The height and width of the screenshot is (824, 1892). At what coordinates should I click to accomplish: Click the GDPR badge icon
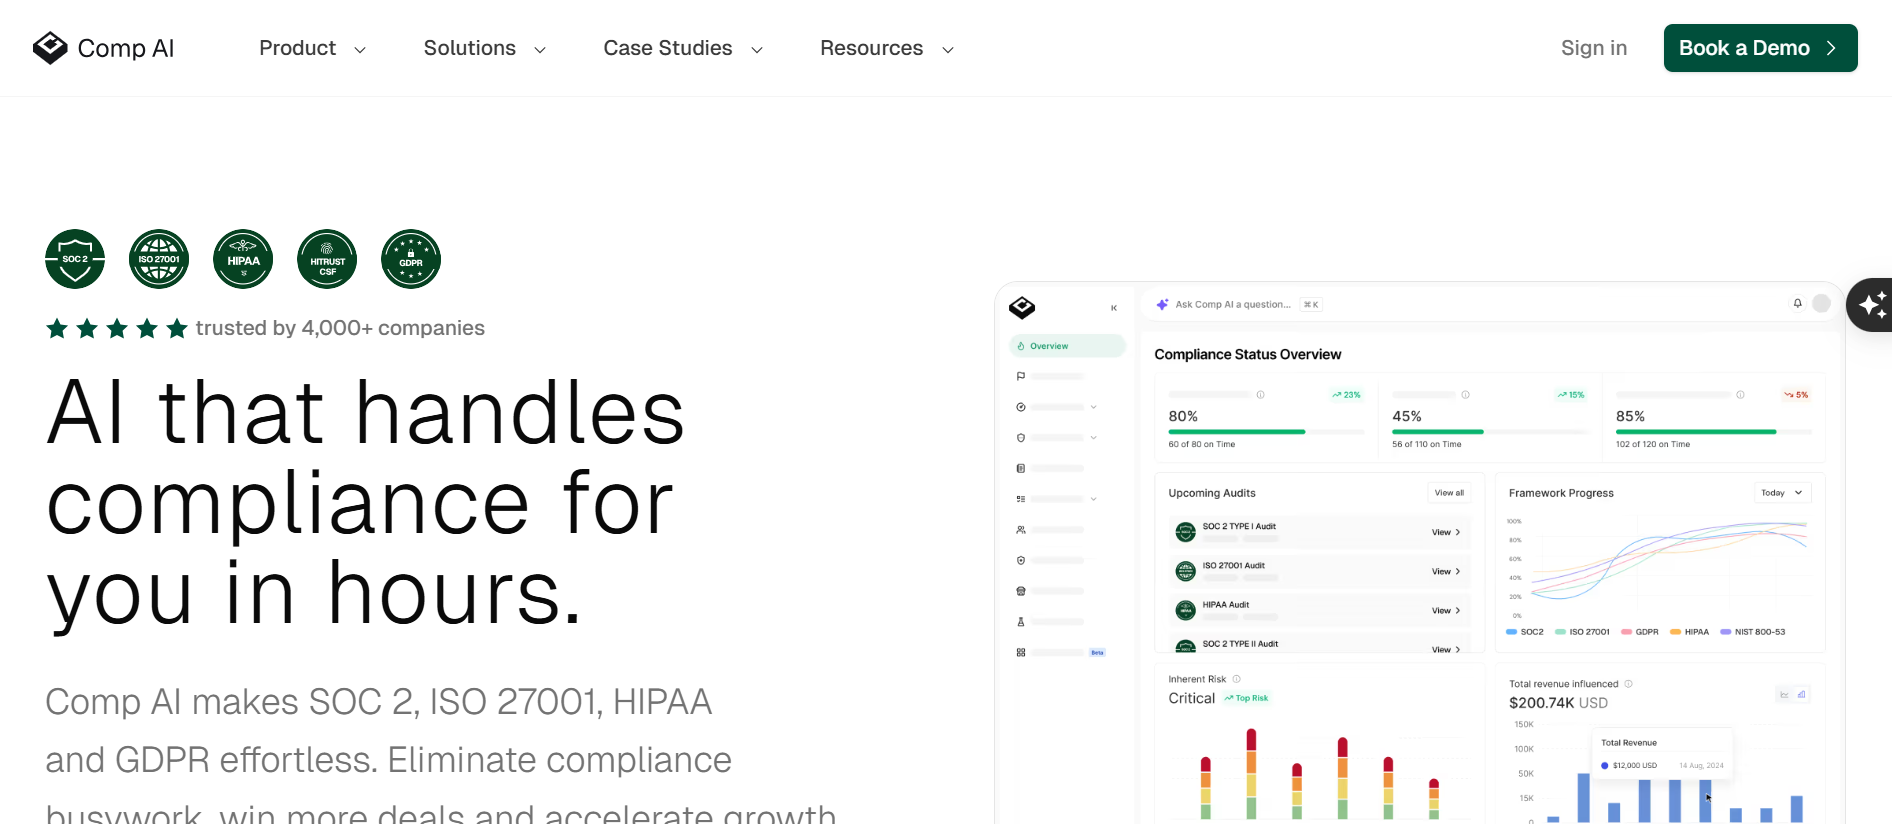tap(411, 259)
